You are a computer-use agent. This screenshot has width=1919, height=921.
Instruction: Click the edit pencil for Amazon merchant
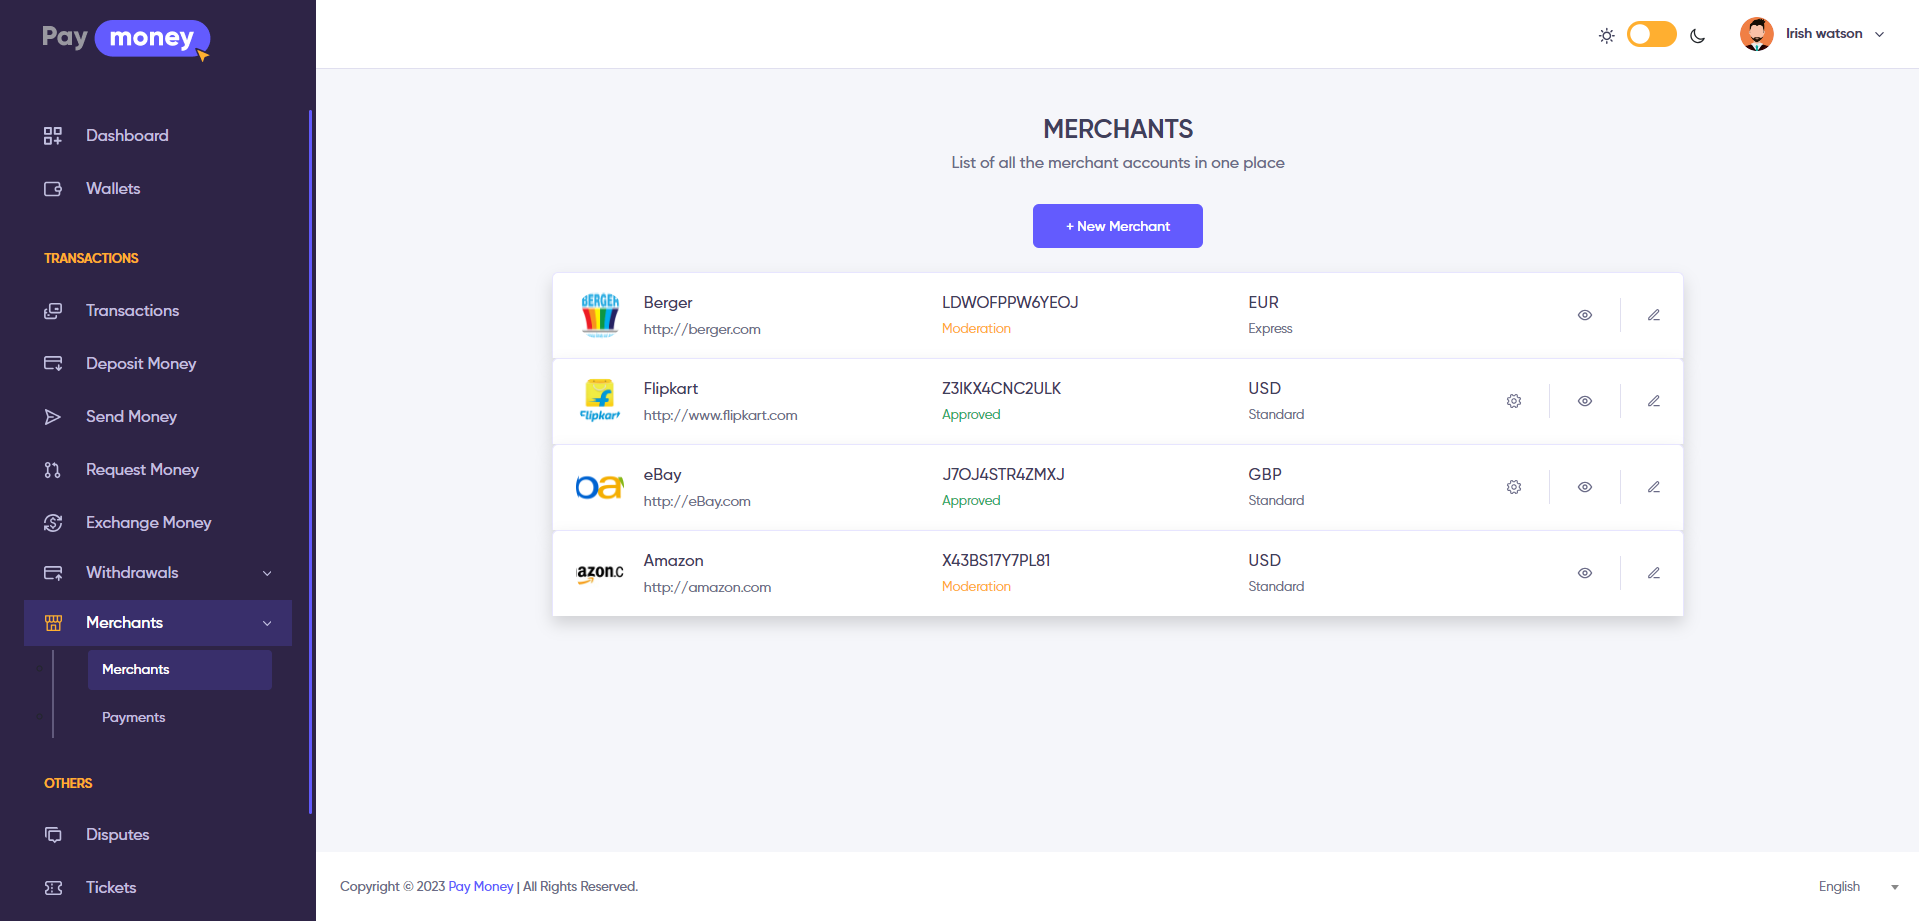pos(1654,573)
